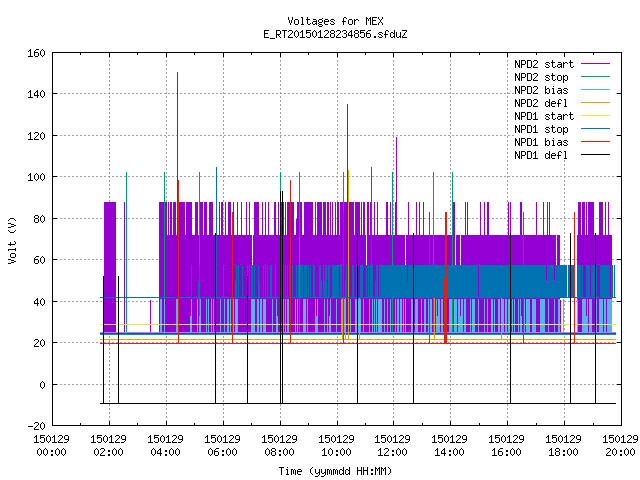Click the yellow NPD1 start legend line
640x480 pixels.
(x=595, y=116)
